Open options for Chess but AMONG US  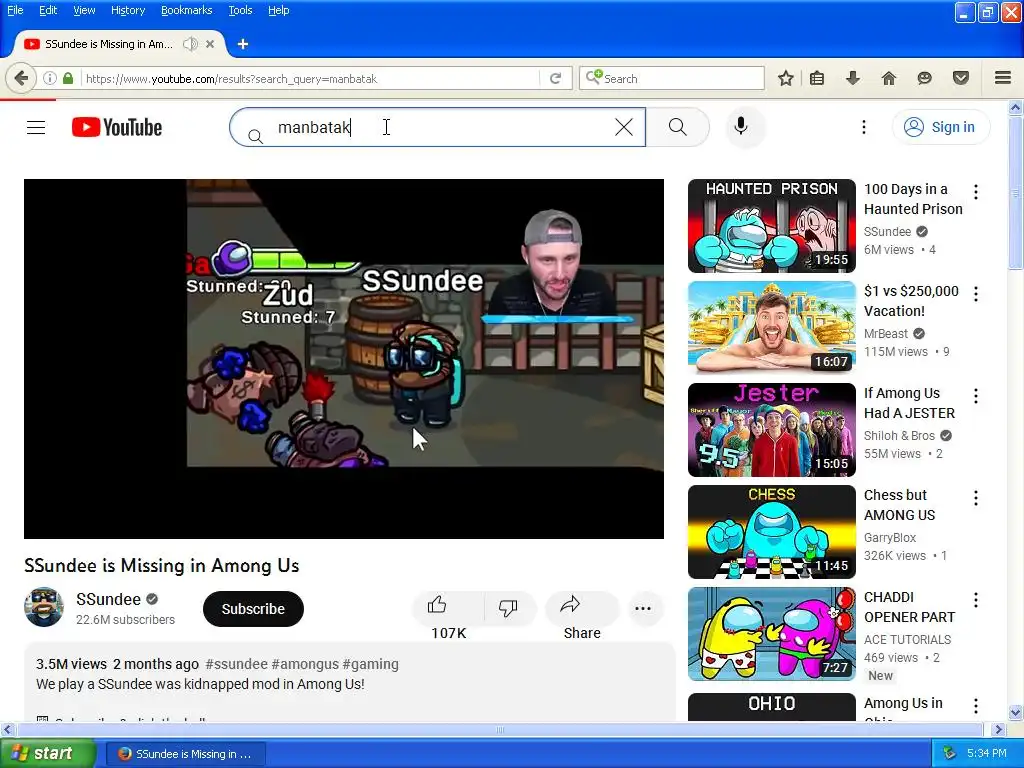tap(976, 498)
